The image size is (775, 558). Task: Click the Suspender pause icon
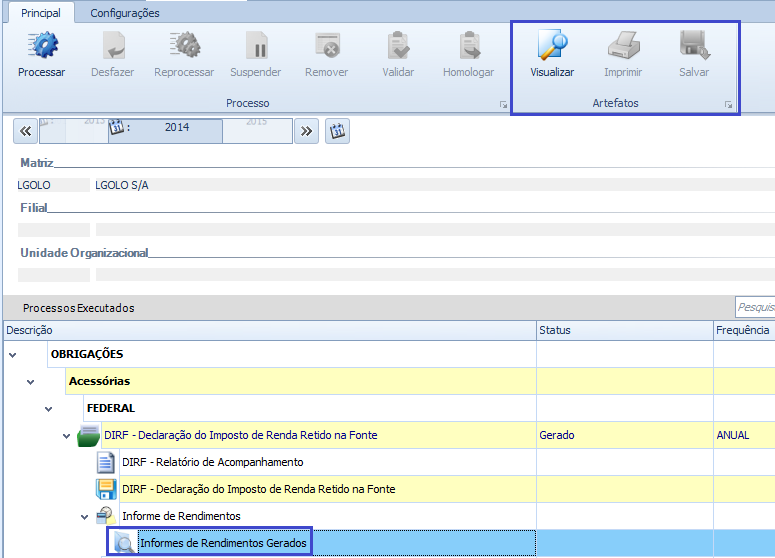pos(256,46)
